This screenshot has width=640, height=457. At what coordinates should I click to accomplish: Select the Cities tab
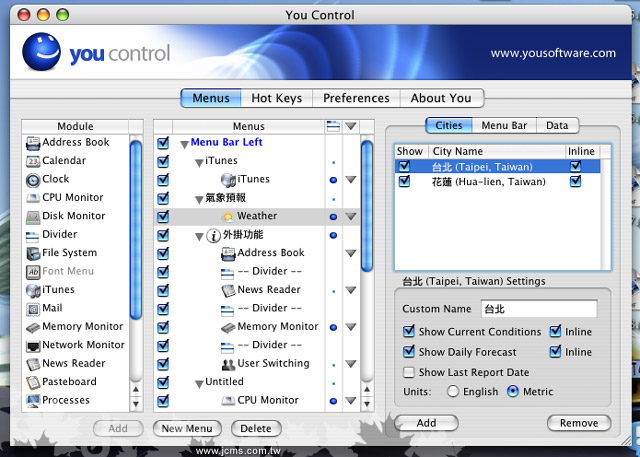(449, 126)
